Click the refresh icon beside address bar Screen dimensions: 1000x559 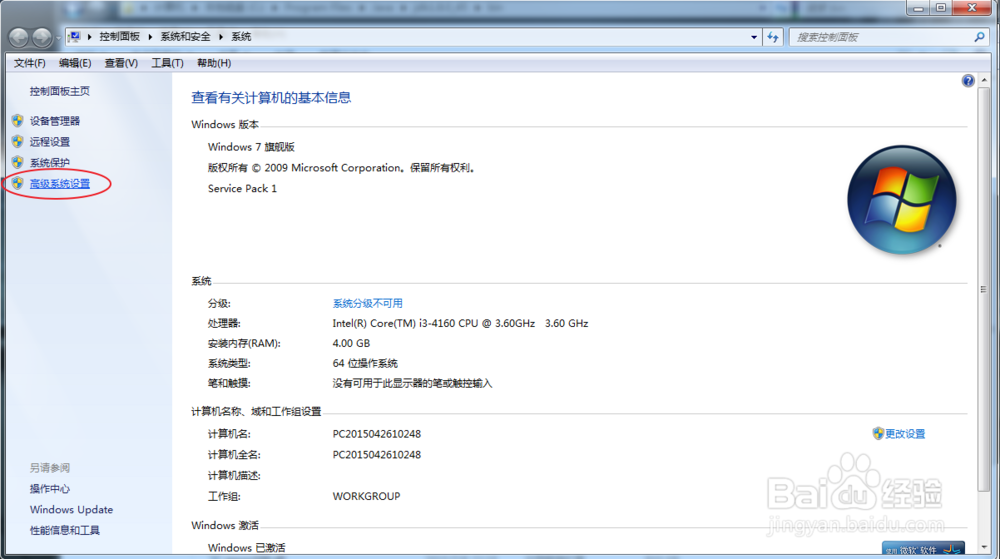pos(773,37)
